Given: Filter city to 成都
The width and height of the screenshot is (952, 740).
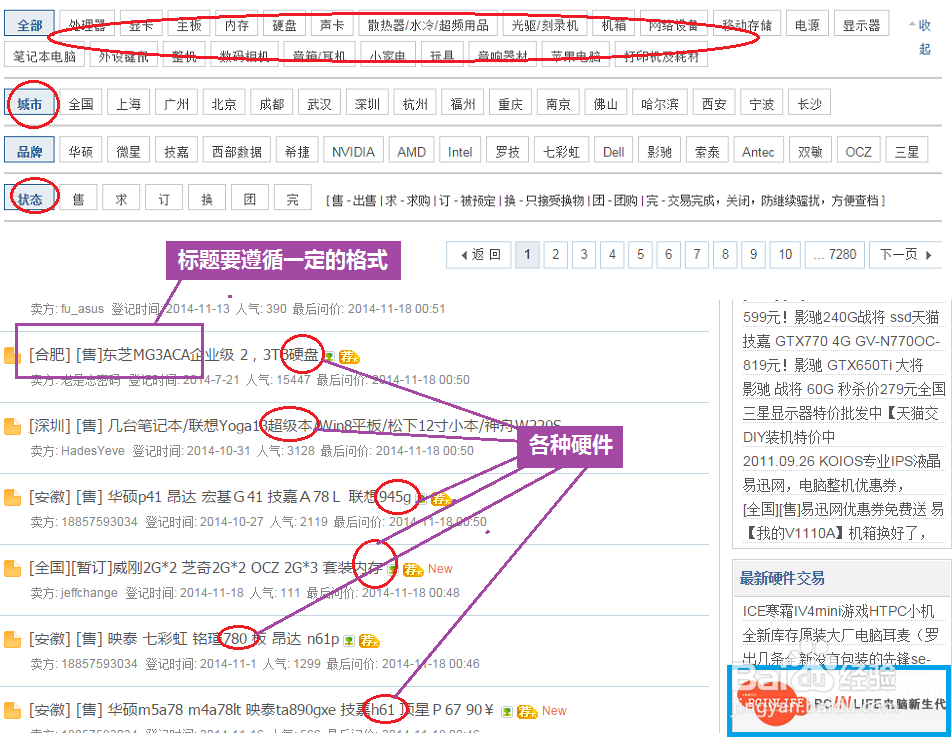Looking at the screenshot, I should point(271,104).
